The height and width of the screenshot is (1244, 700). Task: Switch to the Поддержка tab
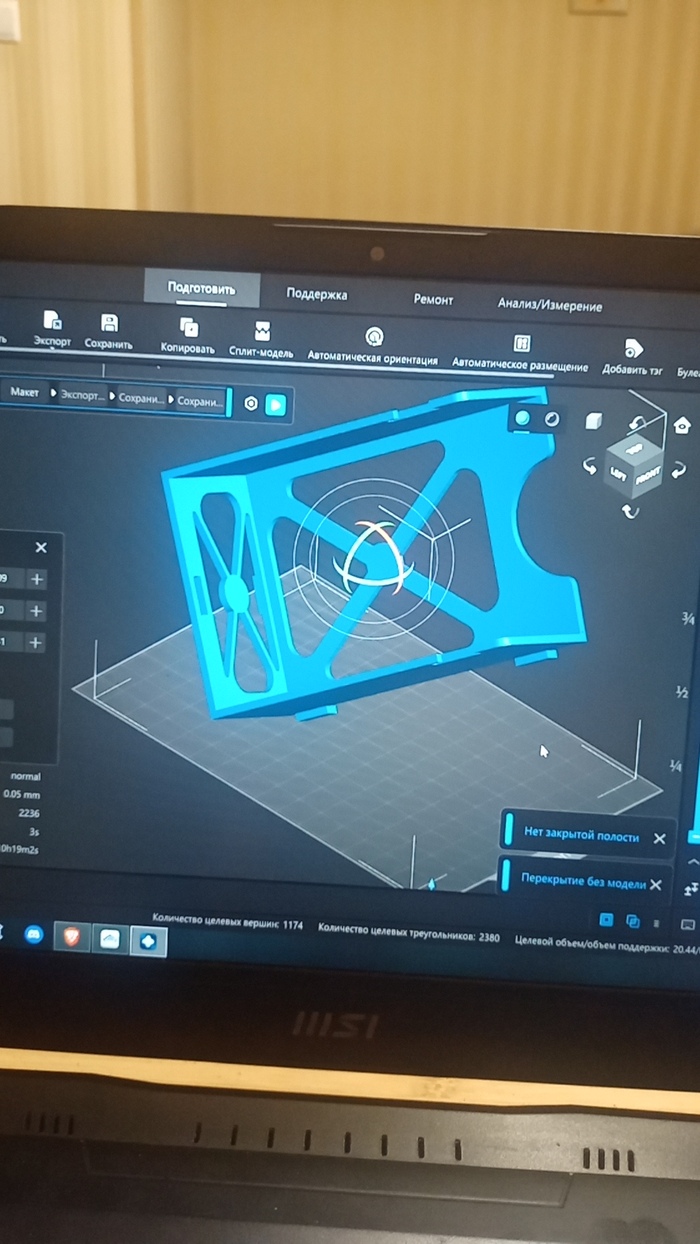pos(316,294)
